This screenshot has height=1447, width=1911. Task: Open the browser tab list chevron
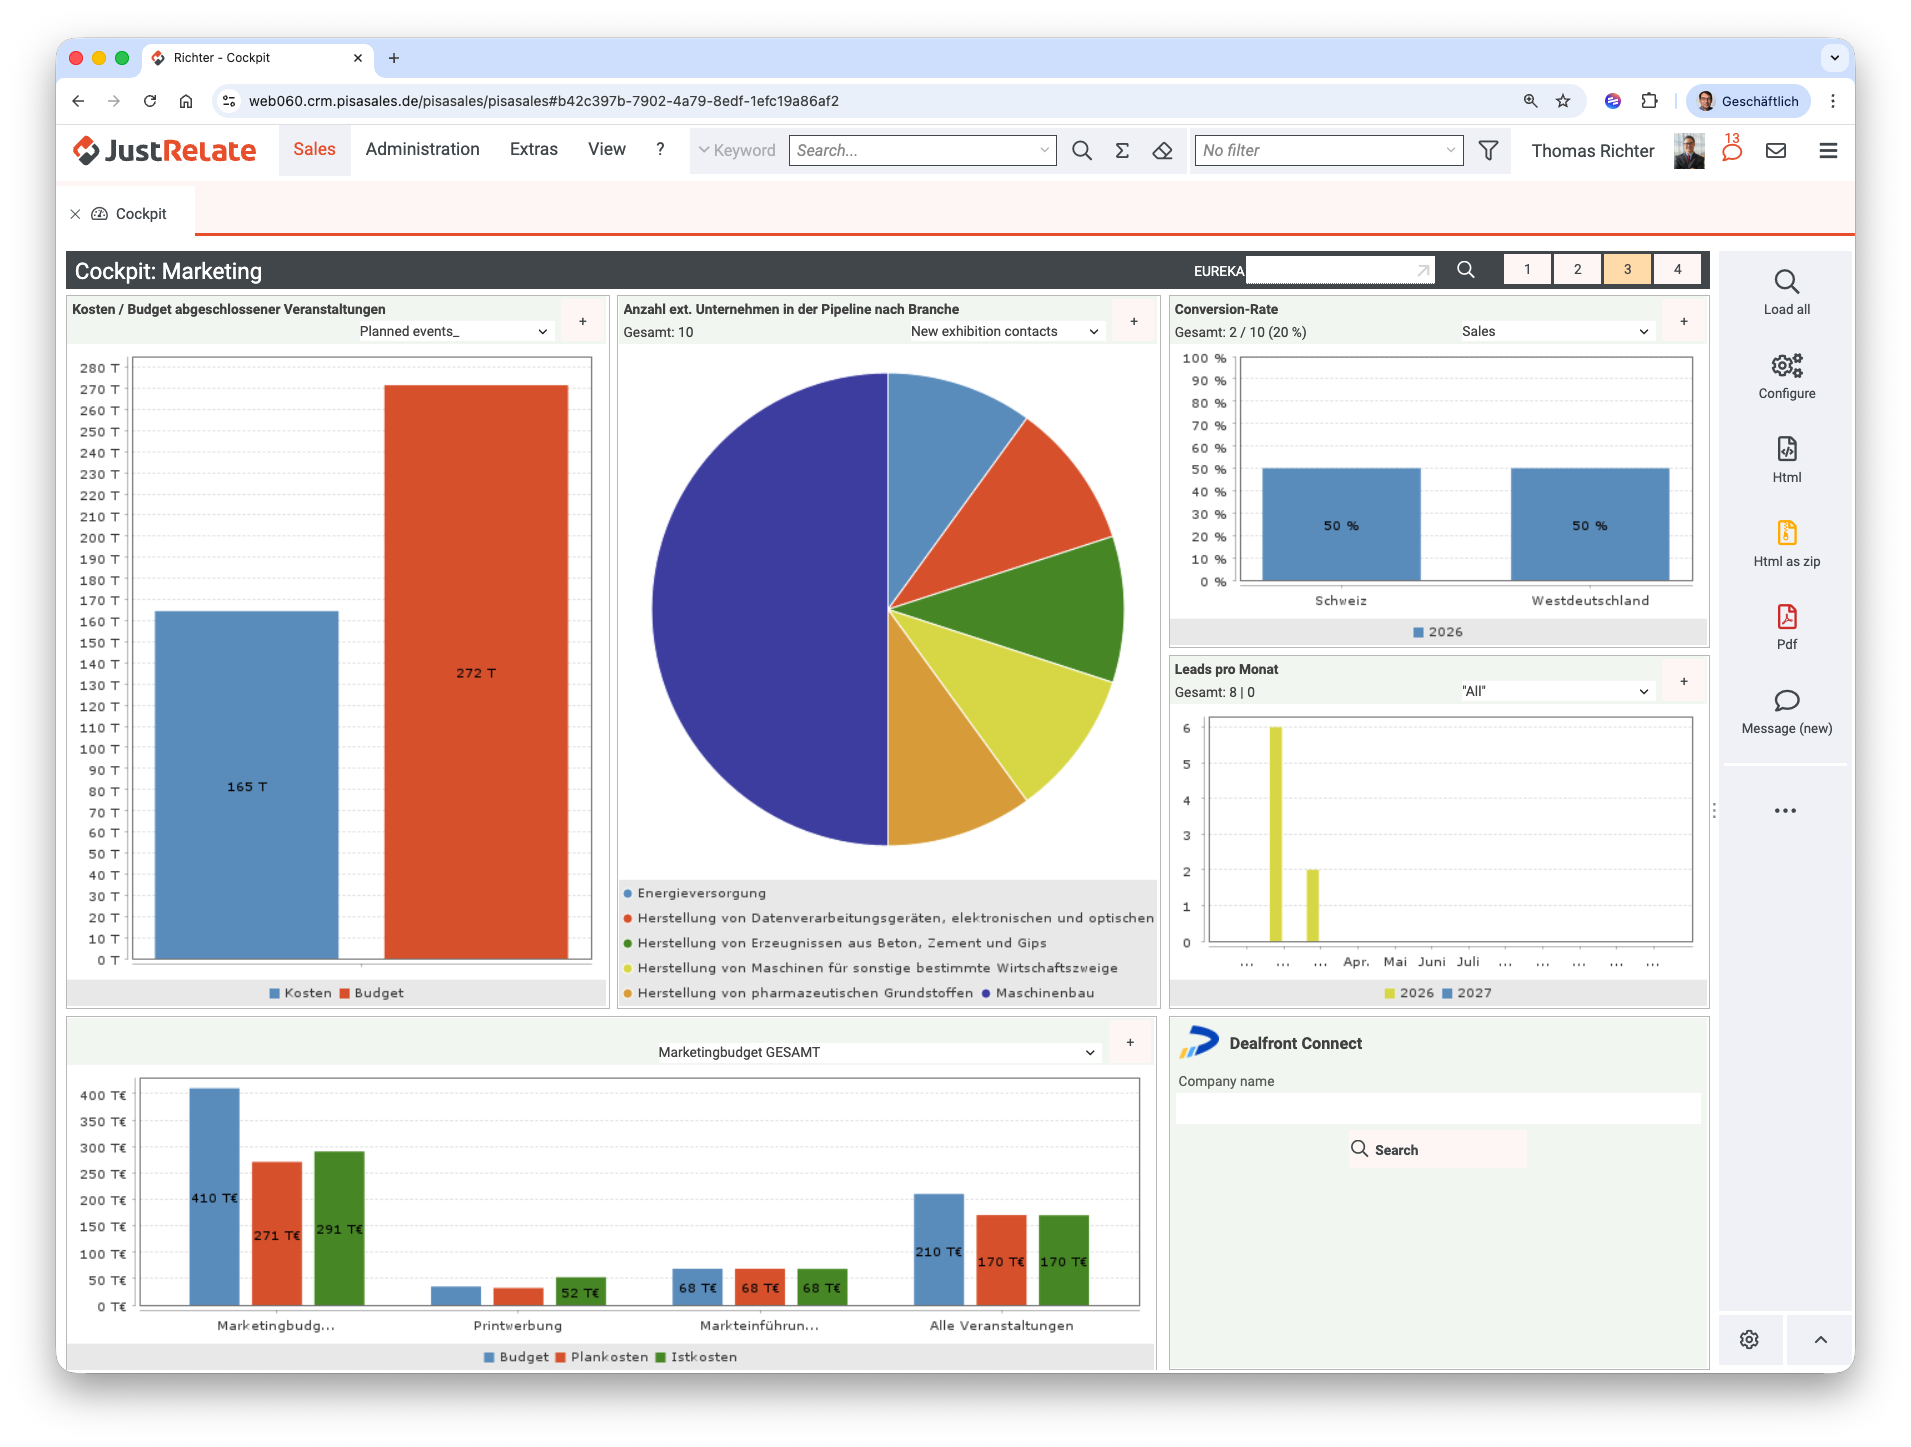point(1834,58)
